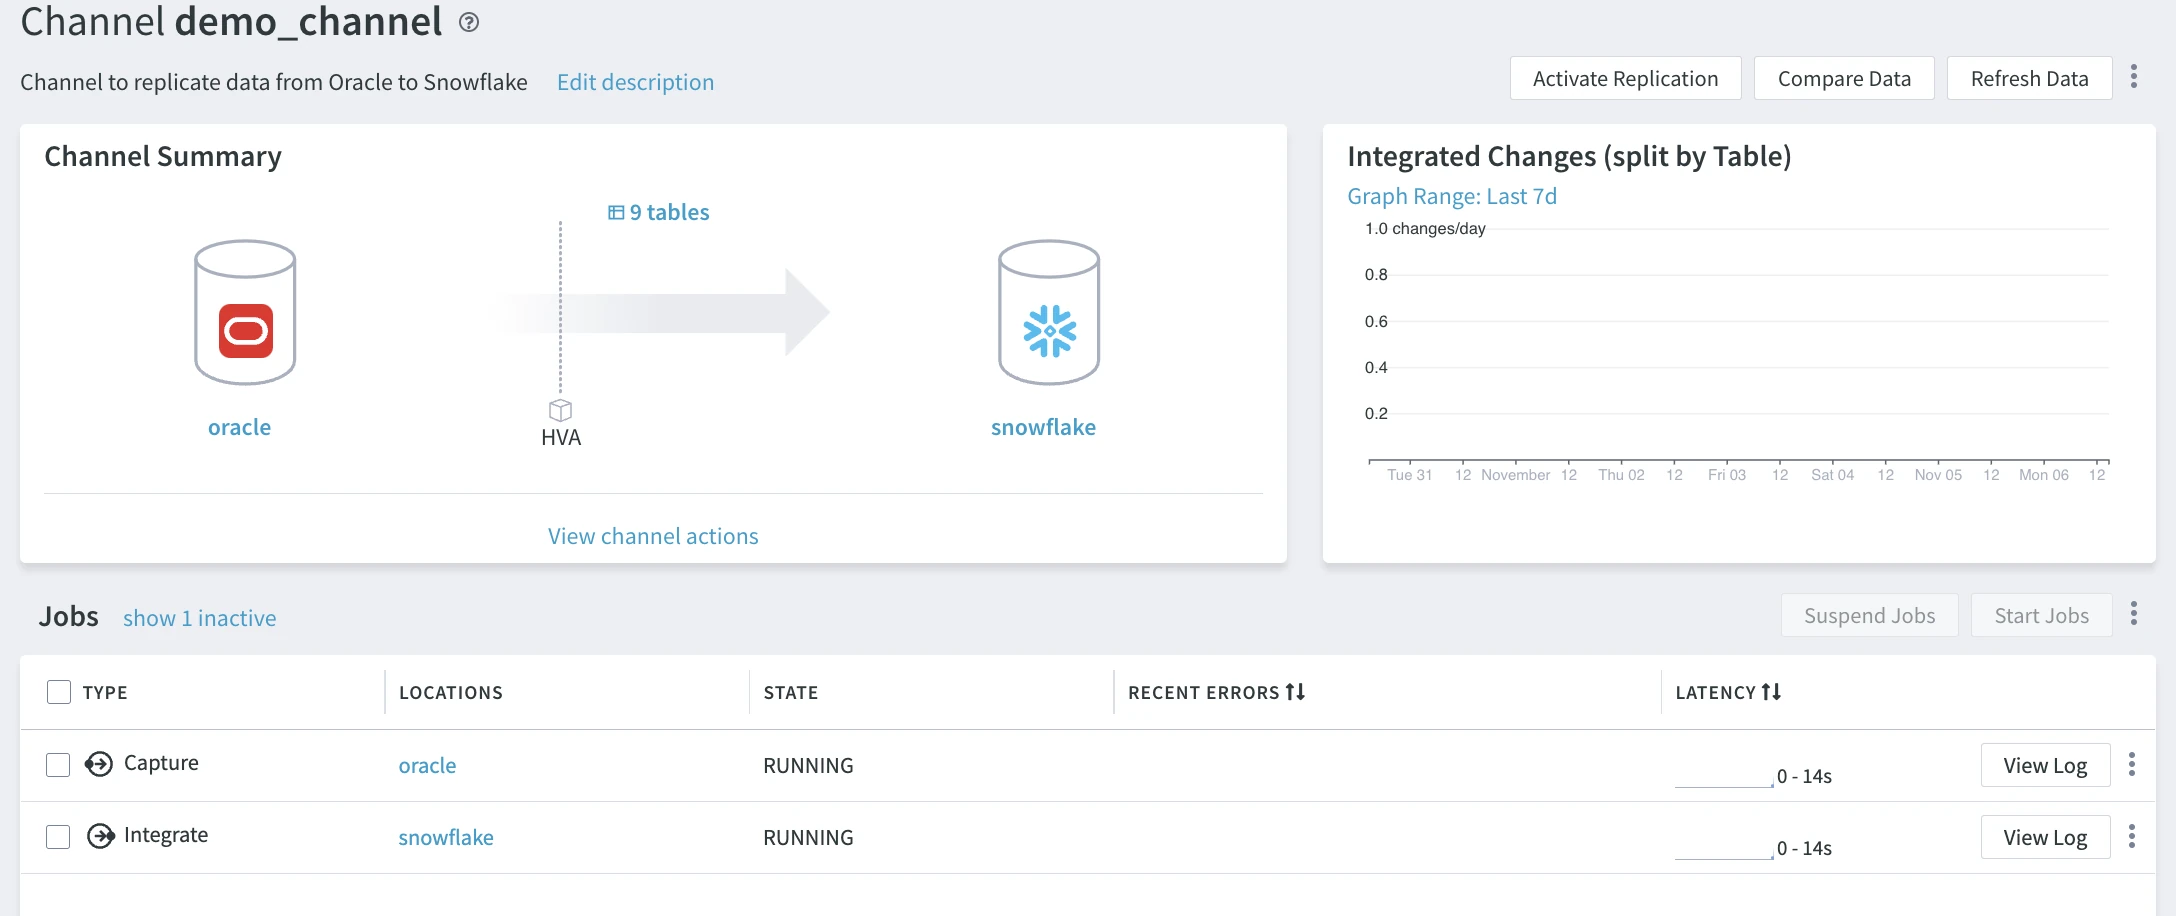
Task: Click the HVA cube icon
Action: (560, 410)
